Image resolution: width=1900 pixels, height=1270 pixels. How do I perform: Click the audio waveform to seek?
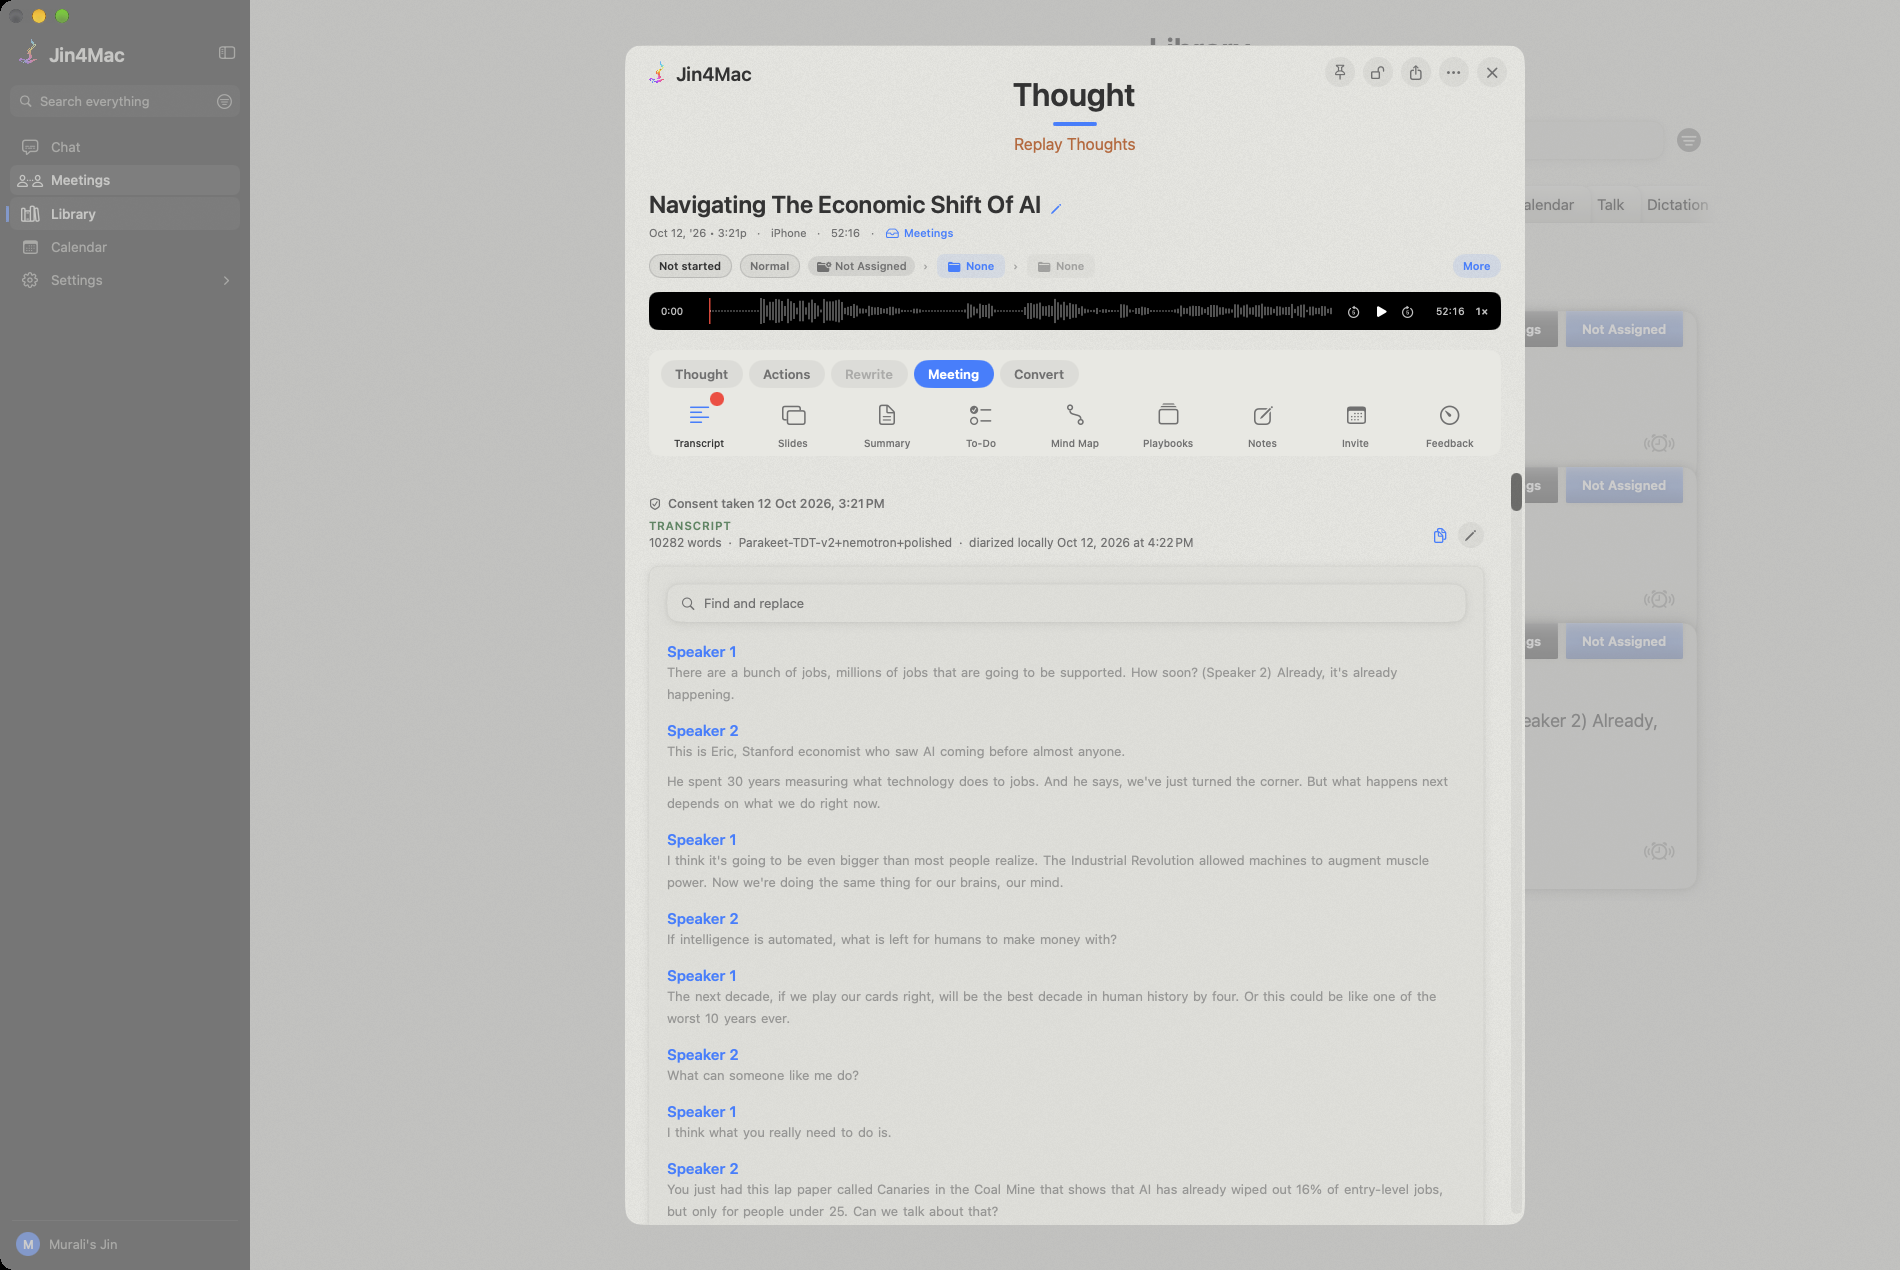tap(1021, 312)
